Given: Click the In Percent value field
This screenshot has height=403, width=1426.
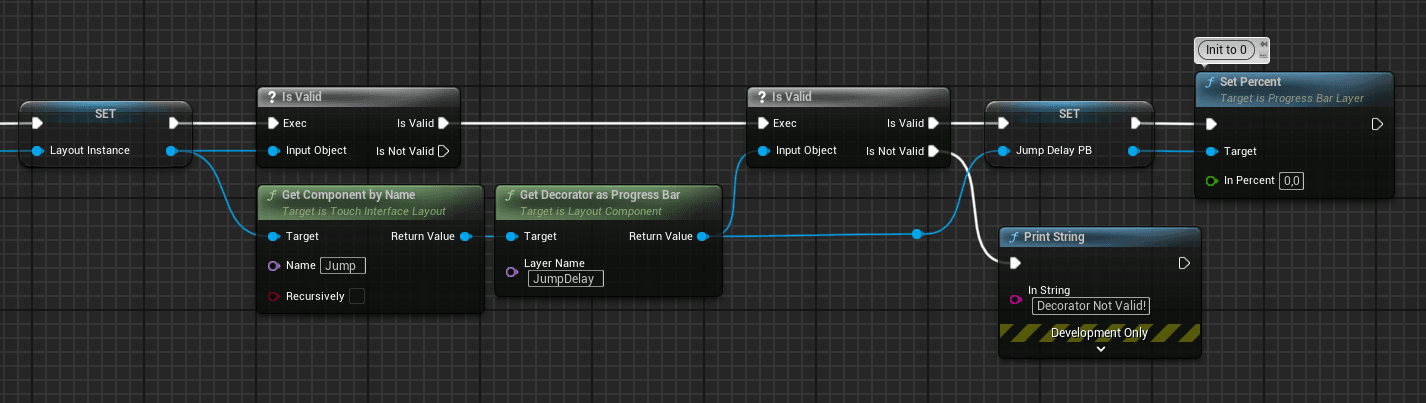Looking at the screenshot, I should [x=1292, y=181].
